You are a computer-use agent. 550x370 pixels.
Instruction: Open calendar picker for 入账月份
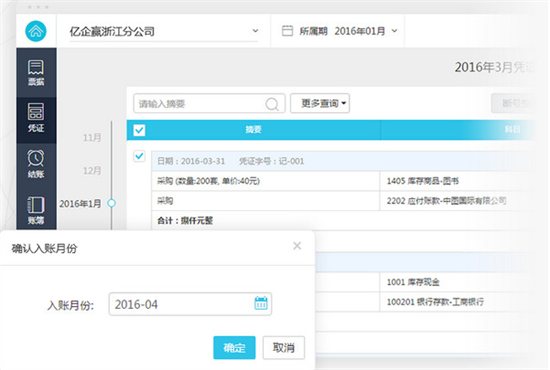261,303
